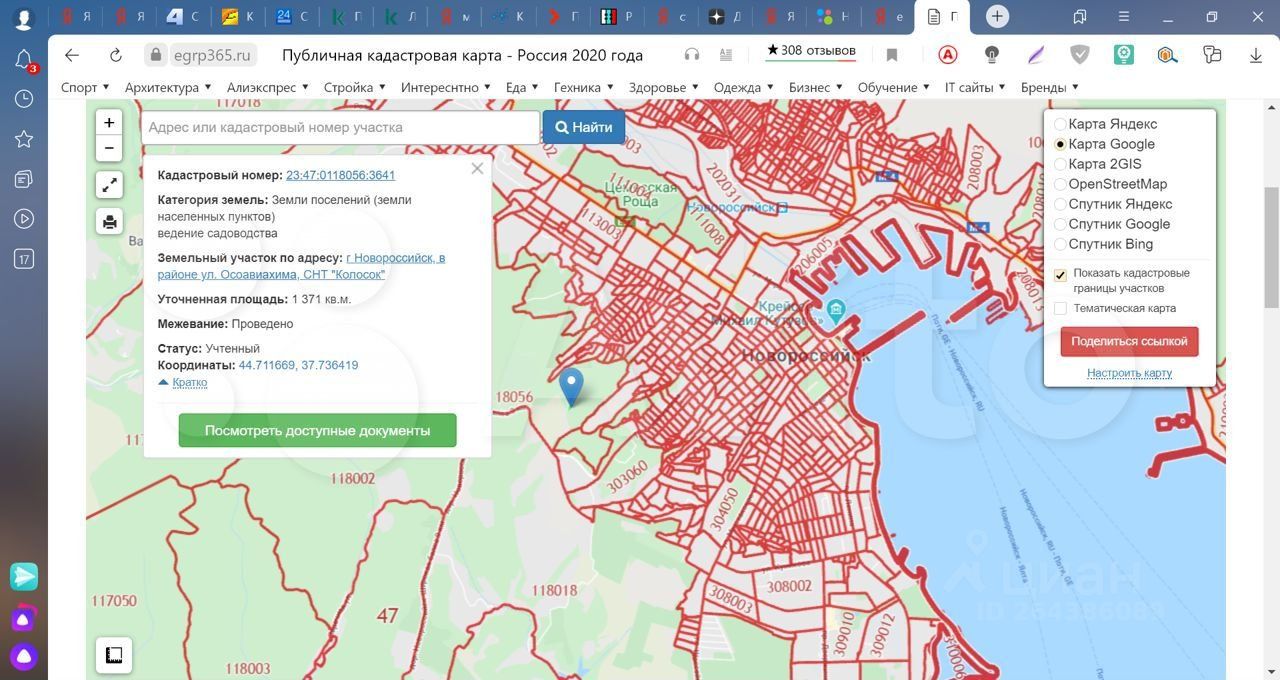Image resolution: width=1280 pixels, height=680 pixels.
Task: Open the Одежда bookmarks folder
Action: [x=744, y=87]
